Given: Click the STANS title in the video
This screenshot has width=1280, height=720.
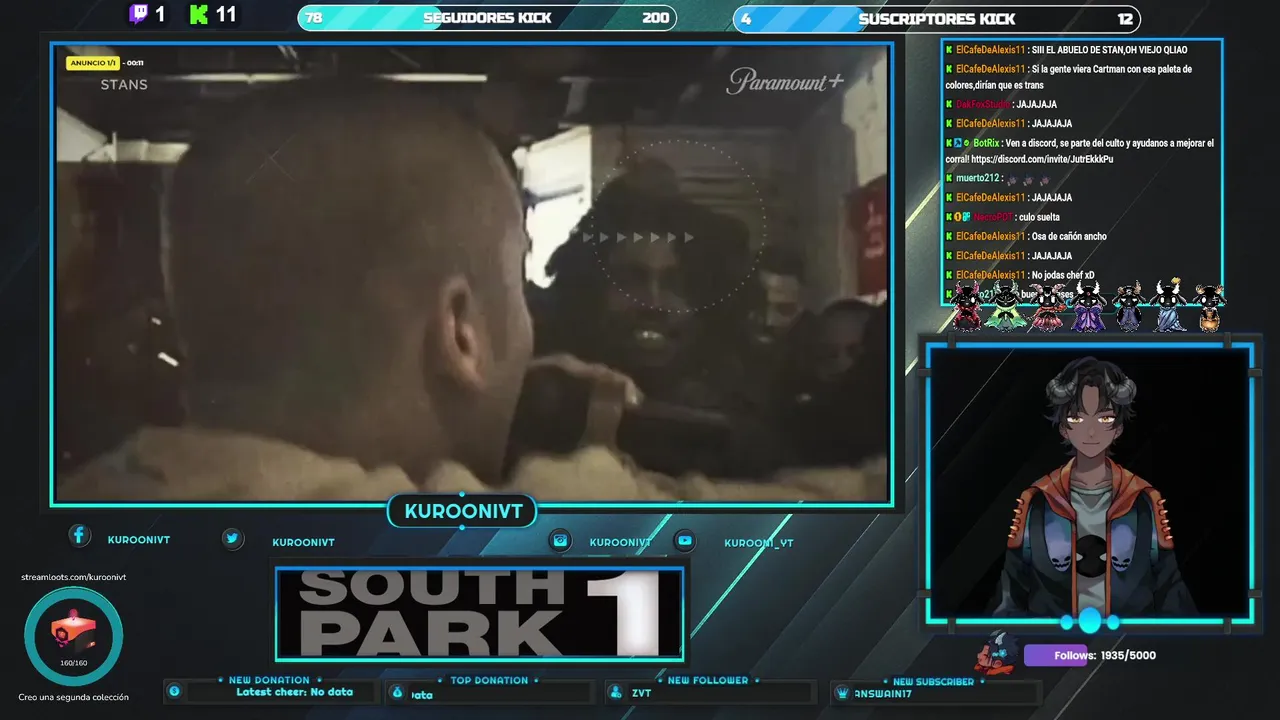Looking at the screenshot, I should pyautogui.click(x=124, y=85).
